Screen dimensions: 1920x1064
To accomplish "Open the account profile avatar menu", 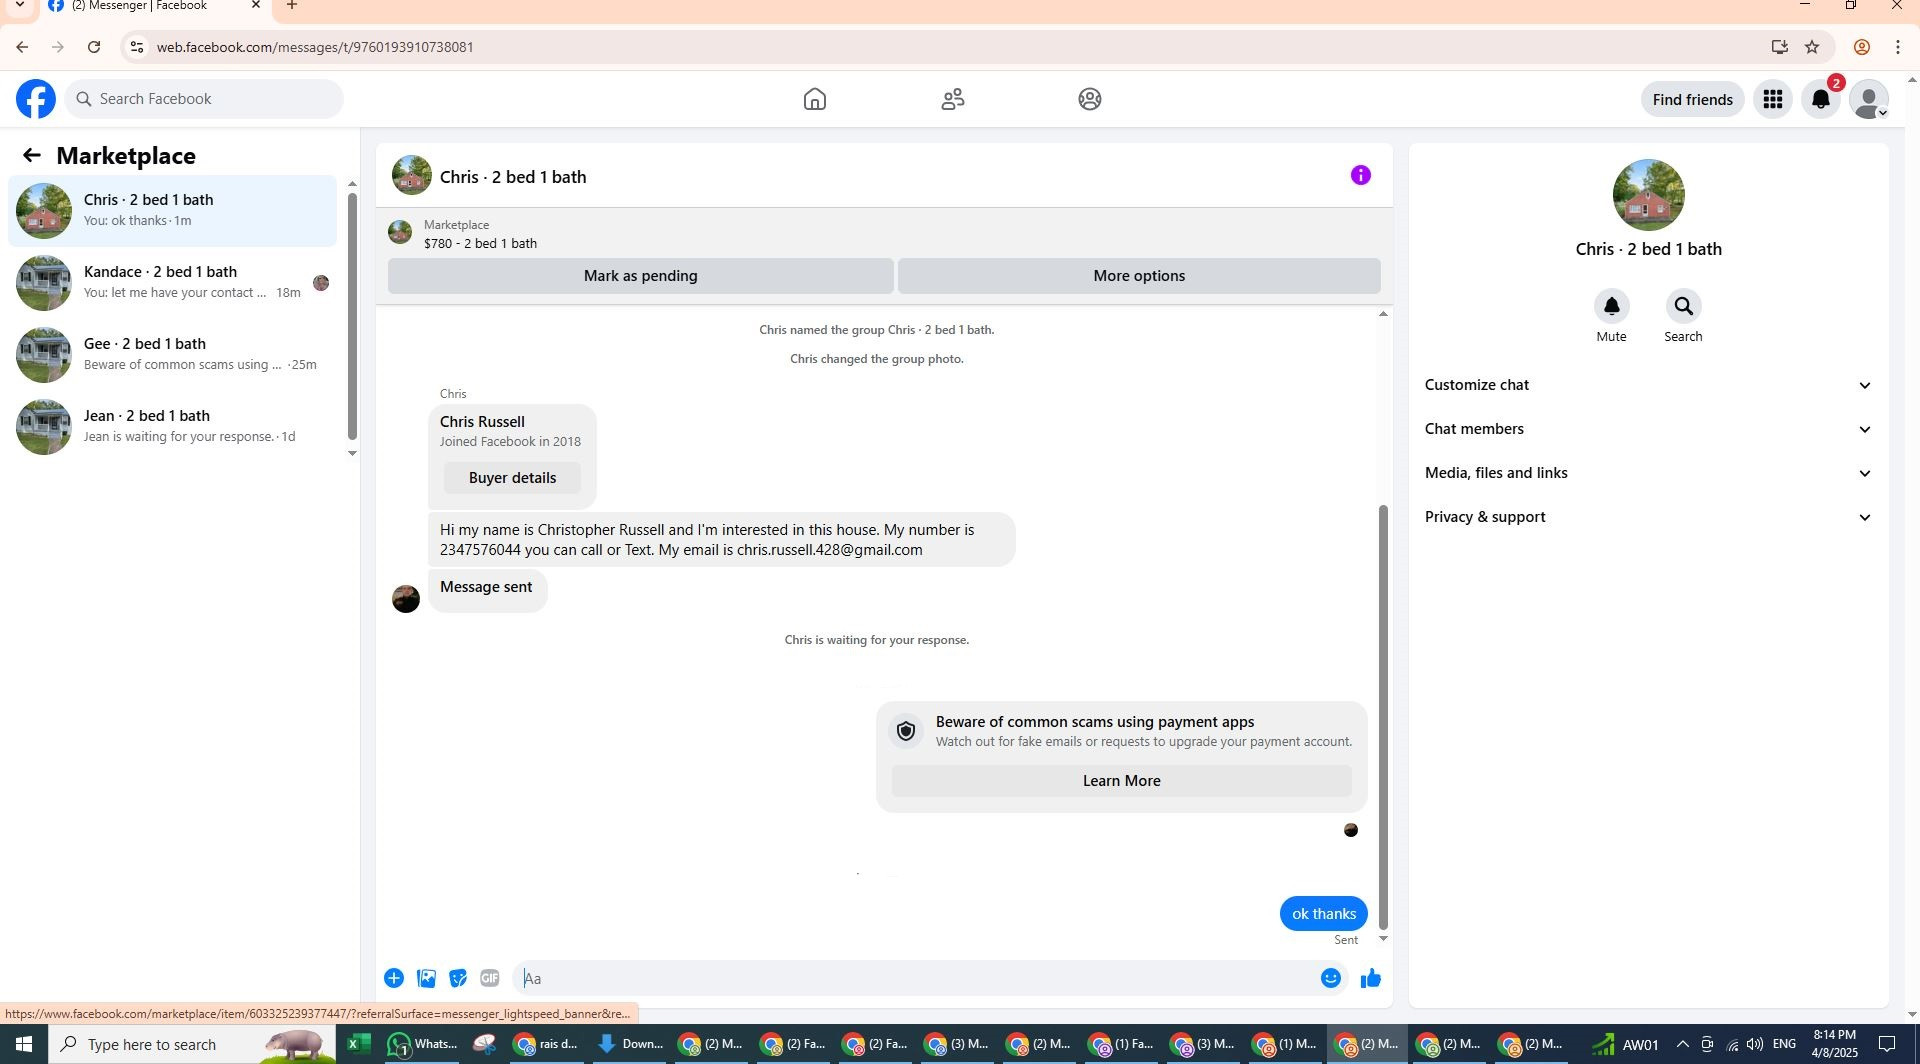I will pyautogui.click(x=1869, y=99).
